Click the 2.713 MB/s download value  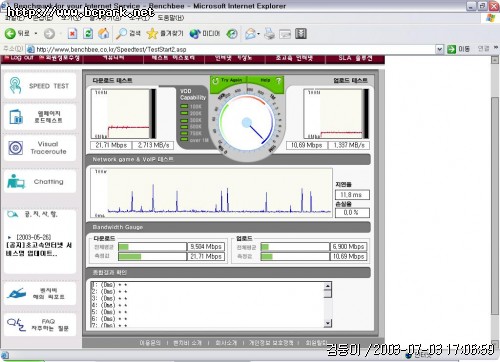[x=153, y=145]
